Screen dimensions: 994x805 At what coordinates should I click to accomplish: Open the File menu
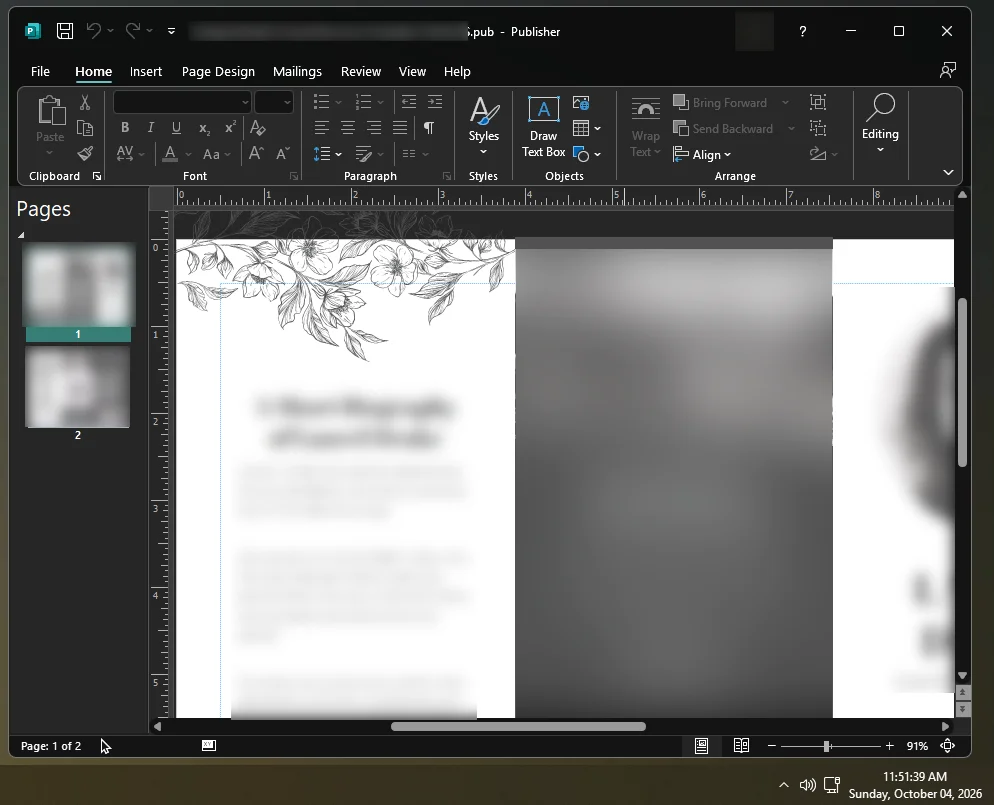[40, 72]
